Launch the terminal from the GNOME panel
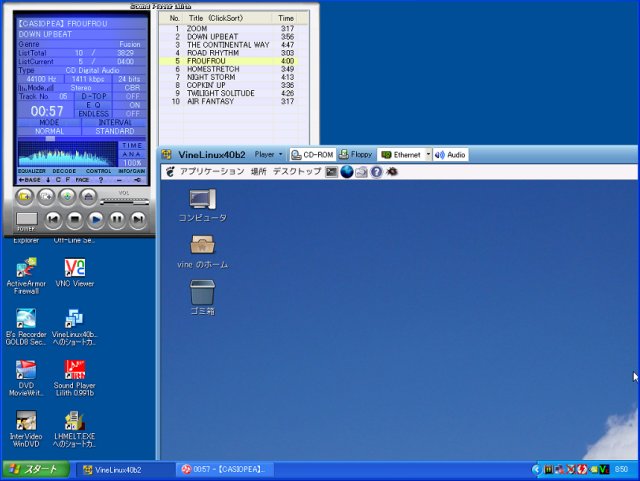This screenshot has height=481, width=640. [x=332, y=172]
